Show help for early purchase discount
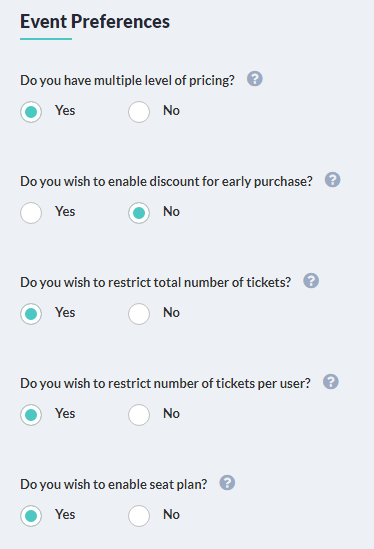This screenshot has height=549, width=374. (x=332, y=180)
